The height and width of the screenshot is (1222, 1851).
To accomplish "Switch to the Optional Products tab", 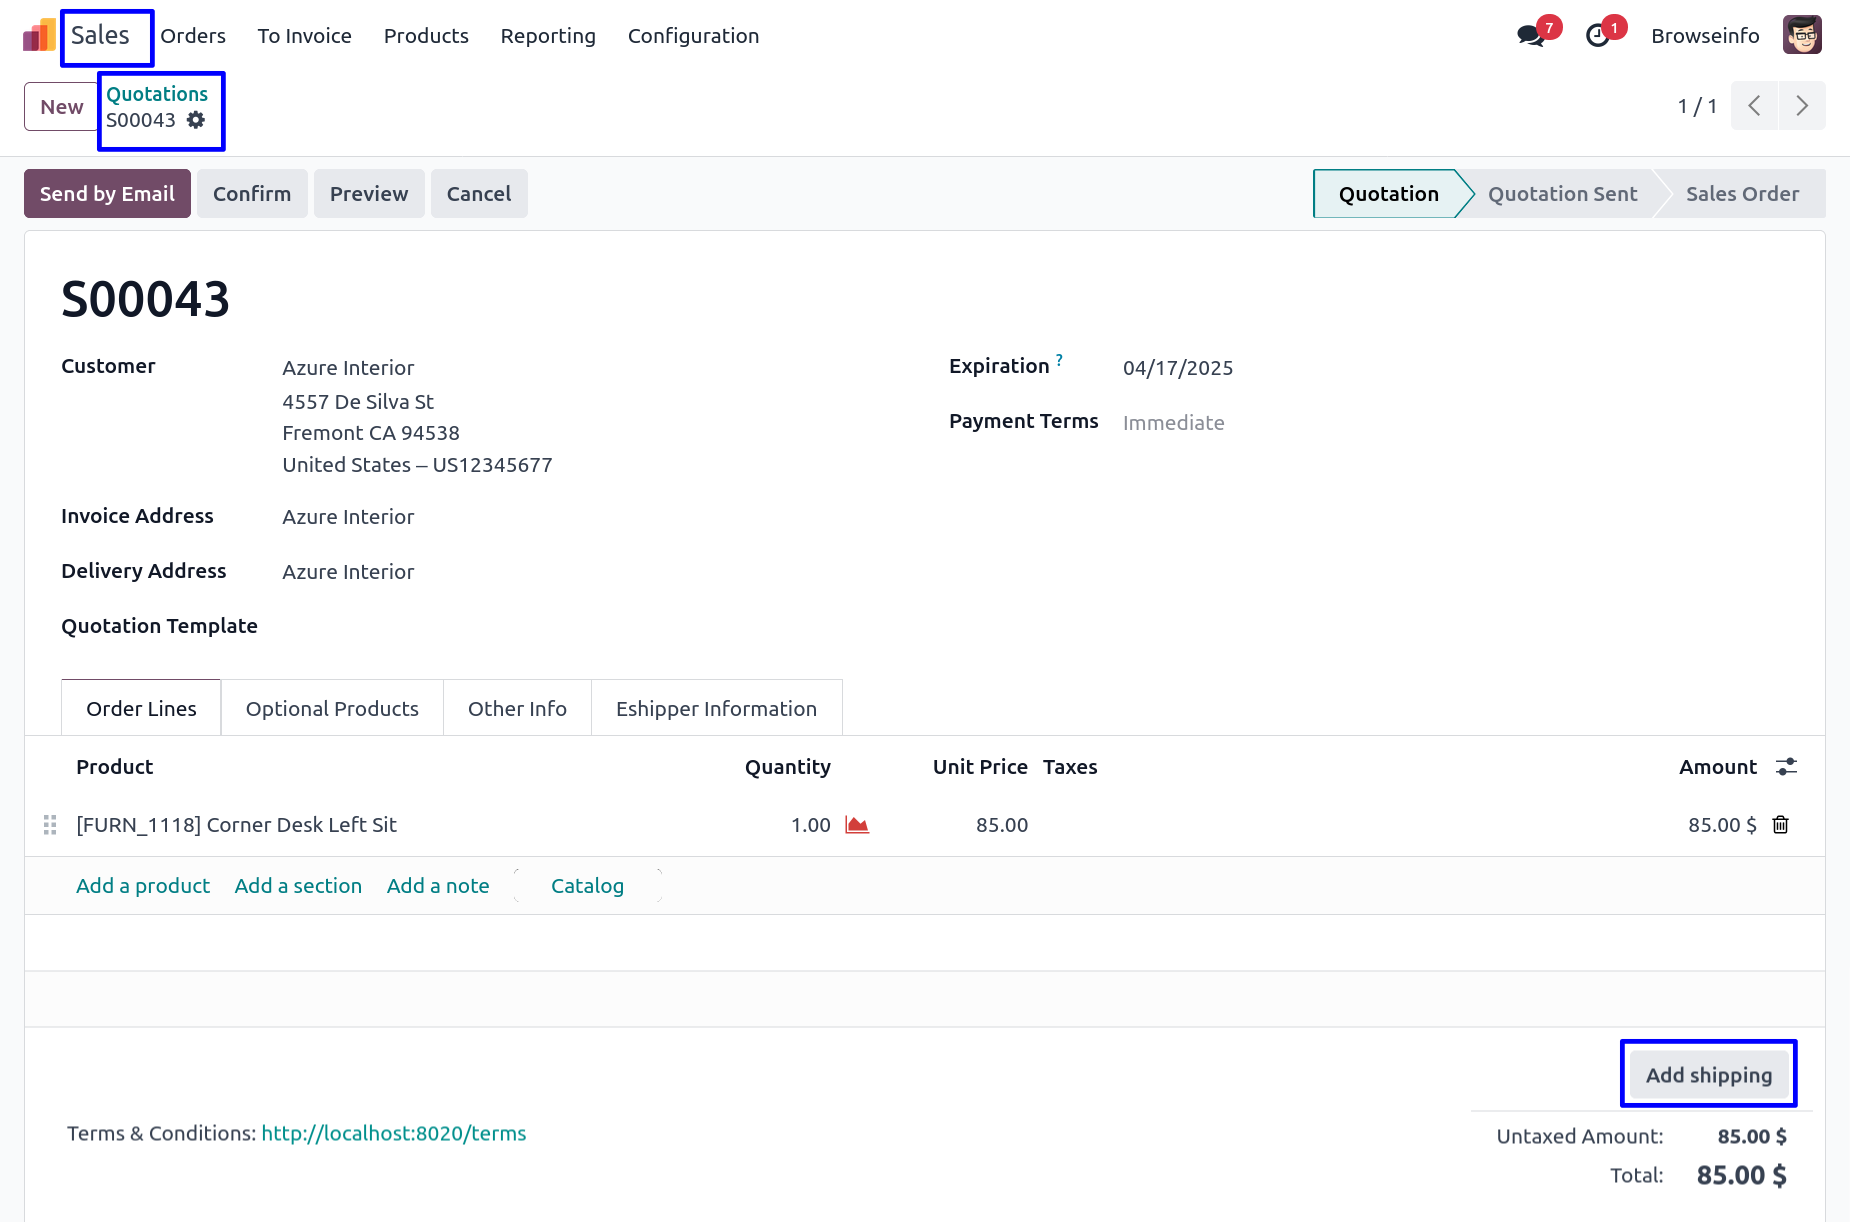I will coord(332,709).
